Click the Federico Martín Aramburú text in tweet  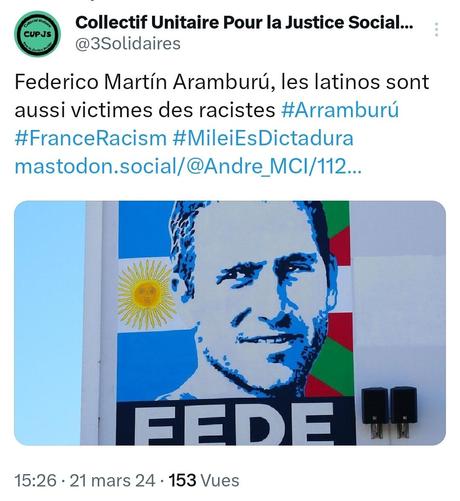144,82
